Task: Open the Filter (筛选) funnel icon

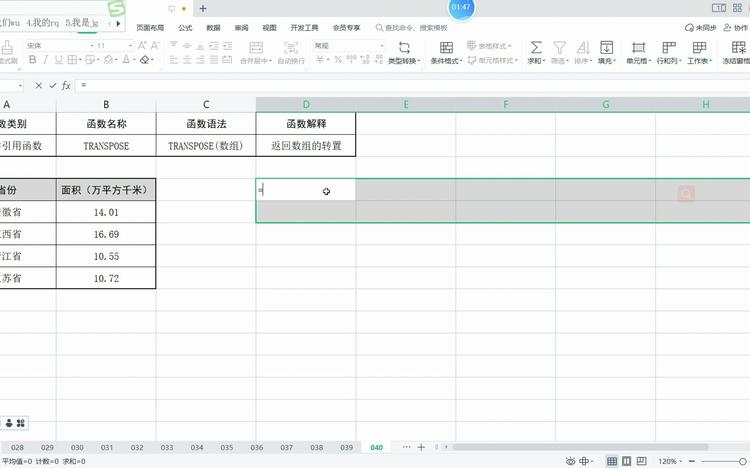Action: [x=559, y=47]
